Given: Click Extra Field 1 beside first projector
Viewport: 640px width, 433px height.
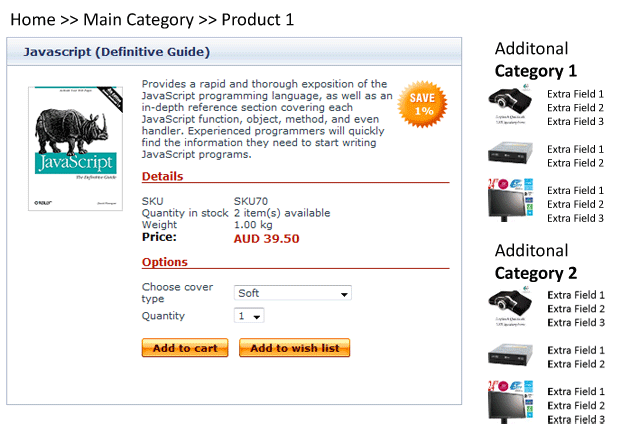Looking at the screenshot, I should click(x=575, y=94).
